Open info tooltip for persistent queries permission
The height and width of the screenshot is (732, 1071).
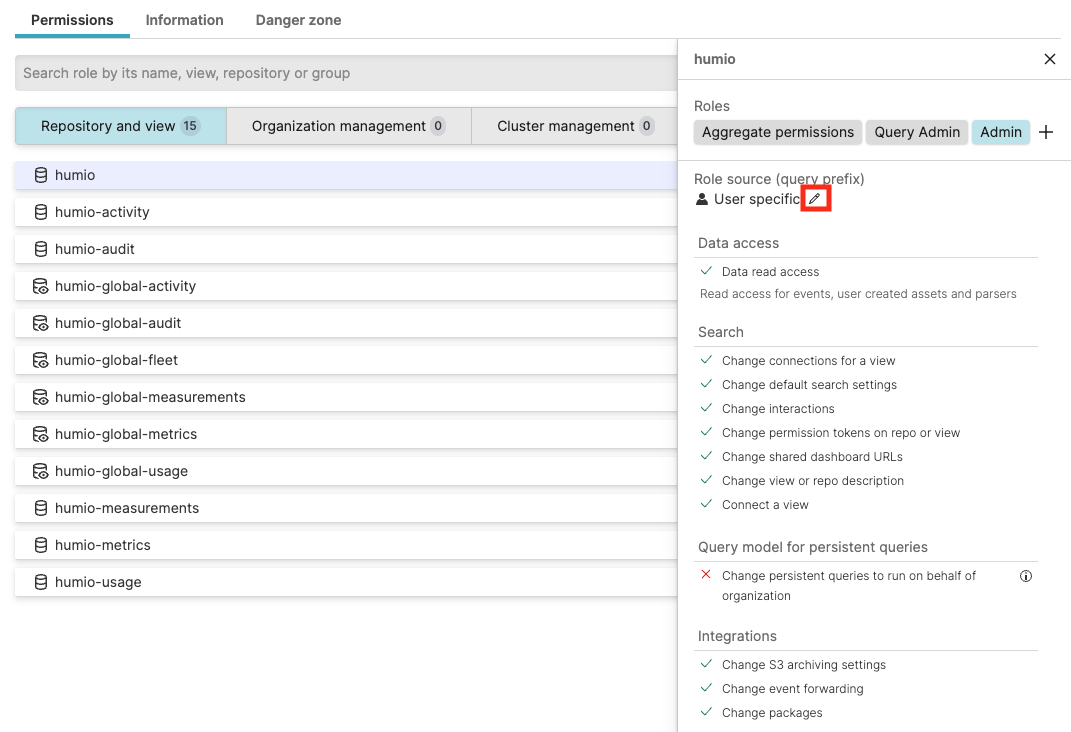pos(1025,575)
